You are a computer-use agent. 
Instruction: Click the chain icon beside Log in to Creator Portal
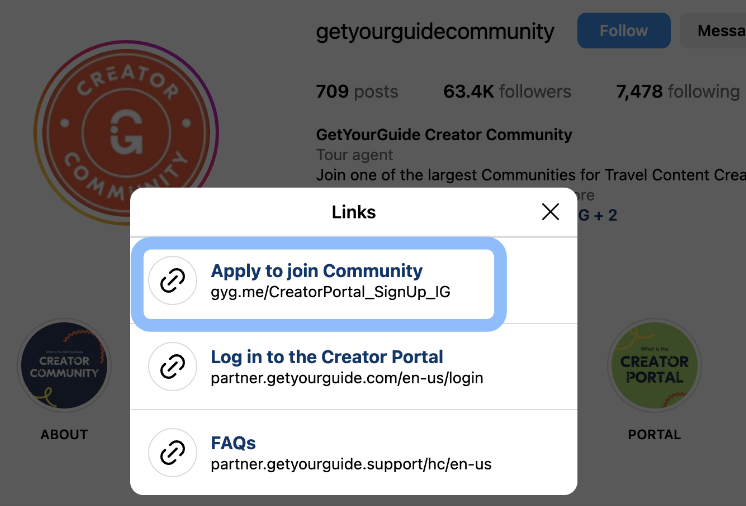[x=172, y=366]
